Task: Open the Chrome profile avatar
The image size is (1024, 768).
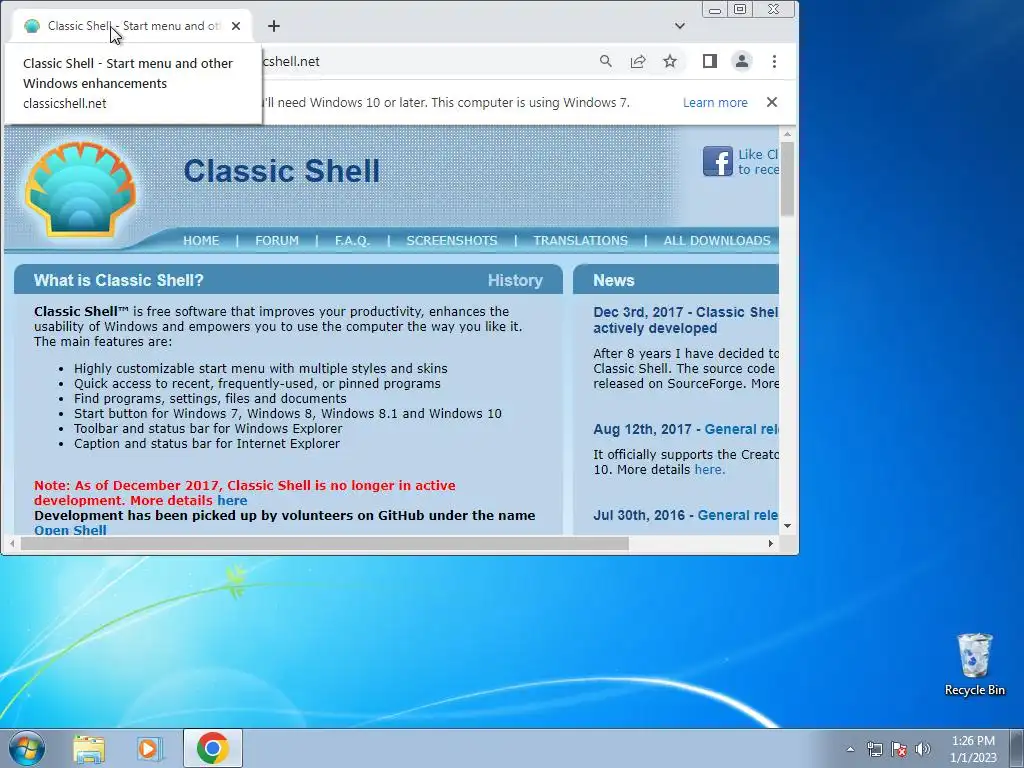Action: click(x=742, y=61)
